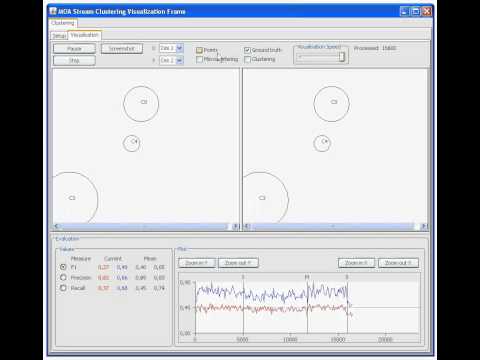This screenshot has height=360, width=480.
Task: Minimize the MOA Stream Clustering window
Action: [404, 12]
